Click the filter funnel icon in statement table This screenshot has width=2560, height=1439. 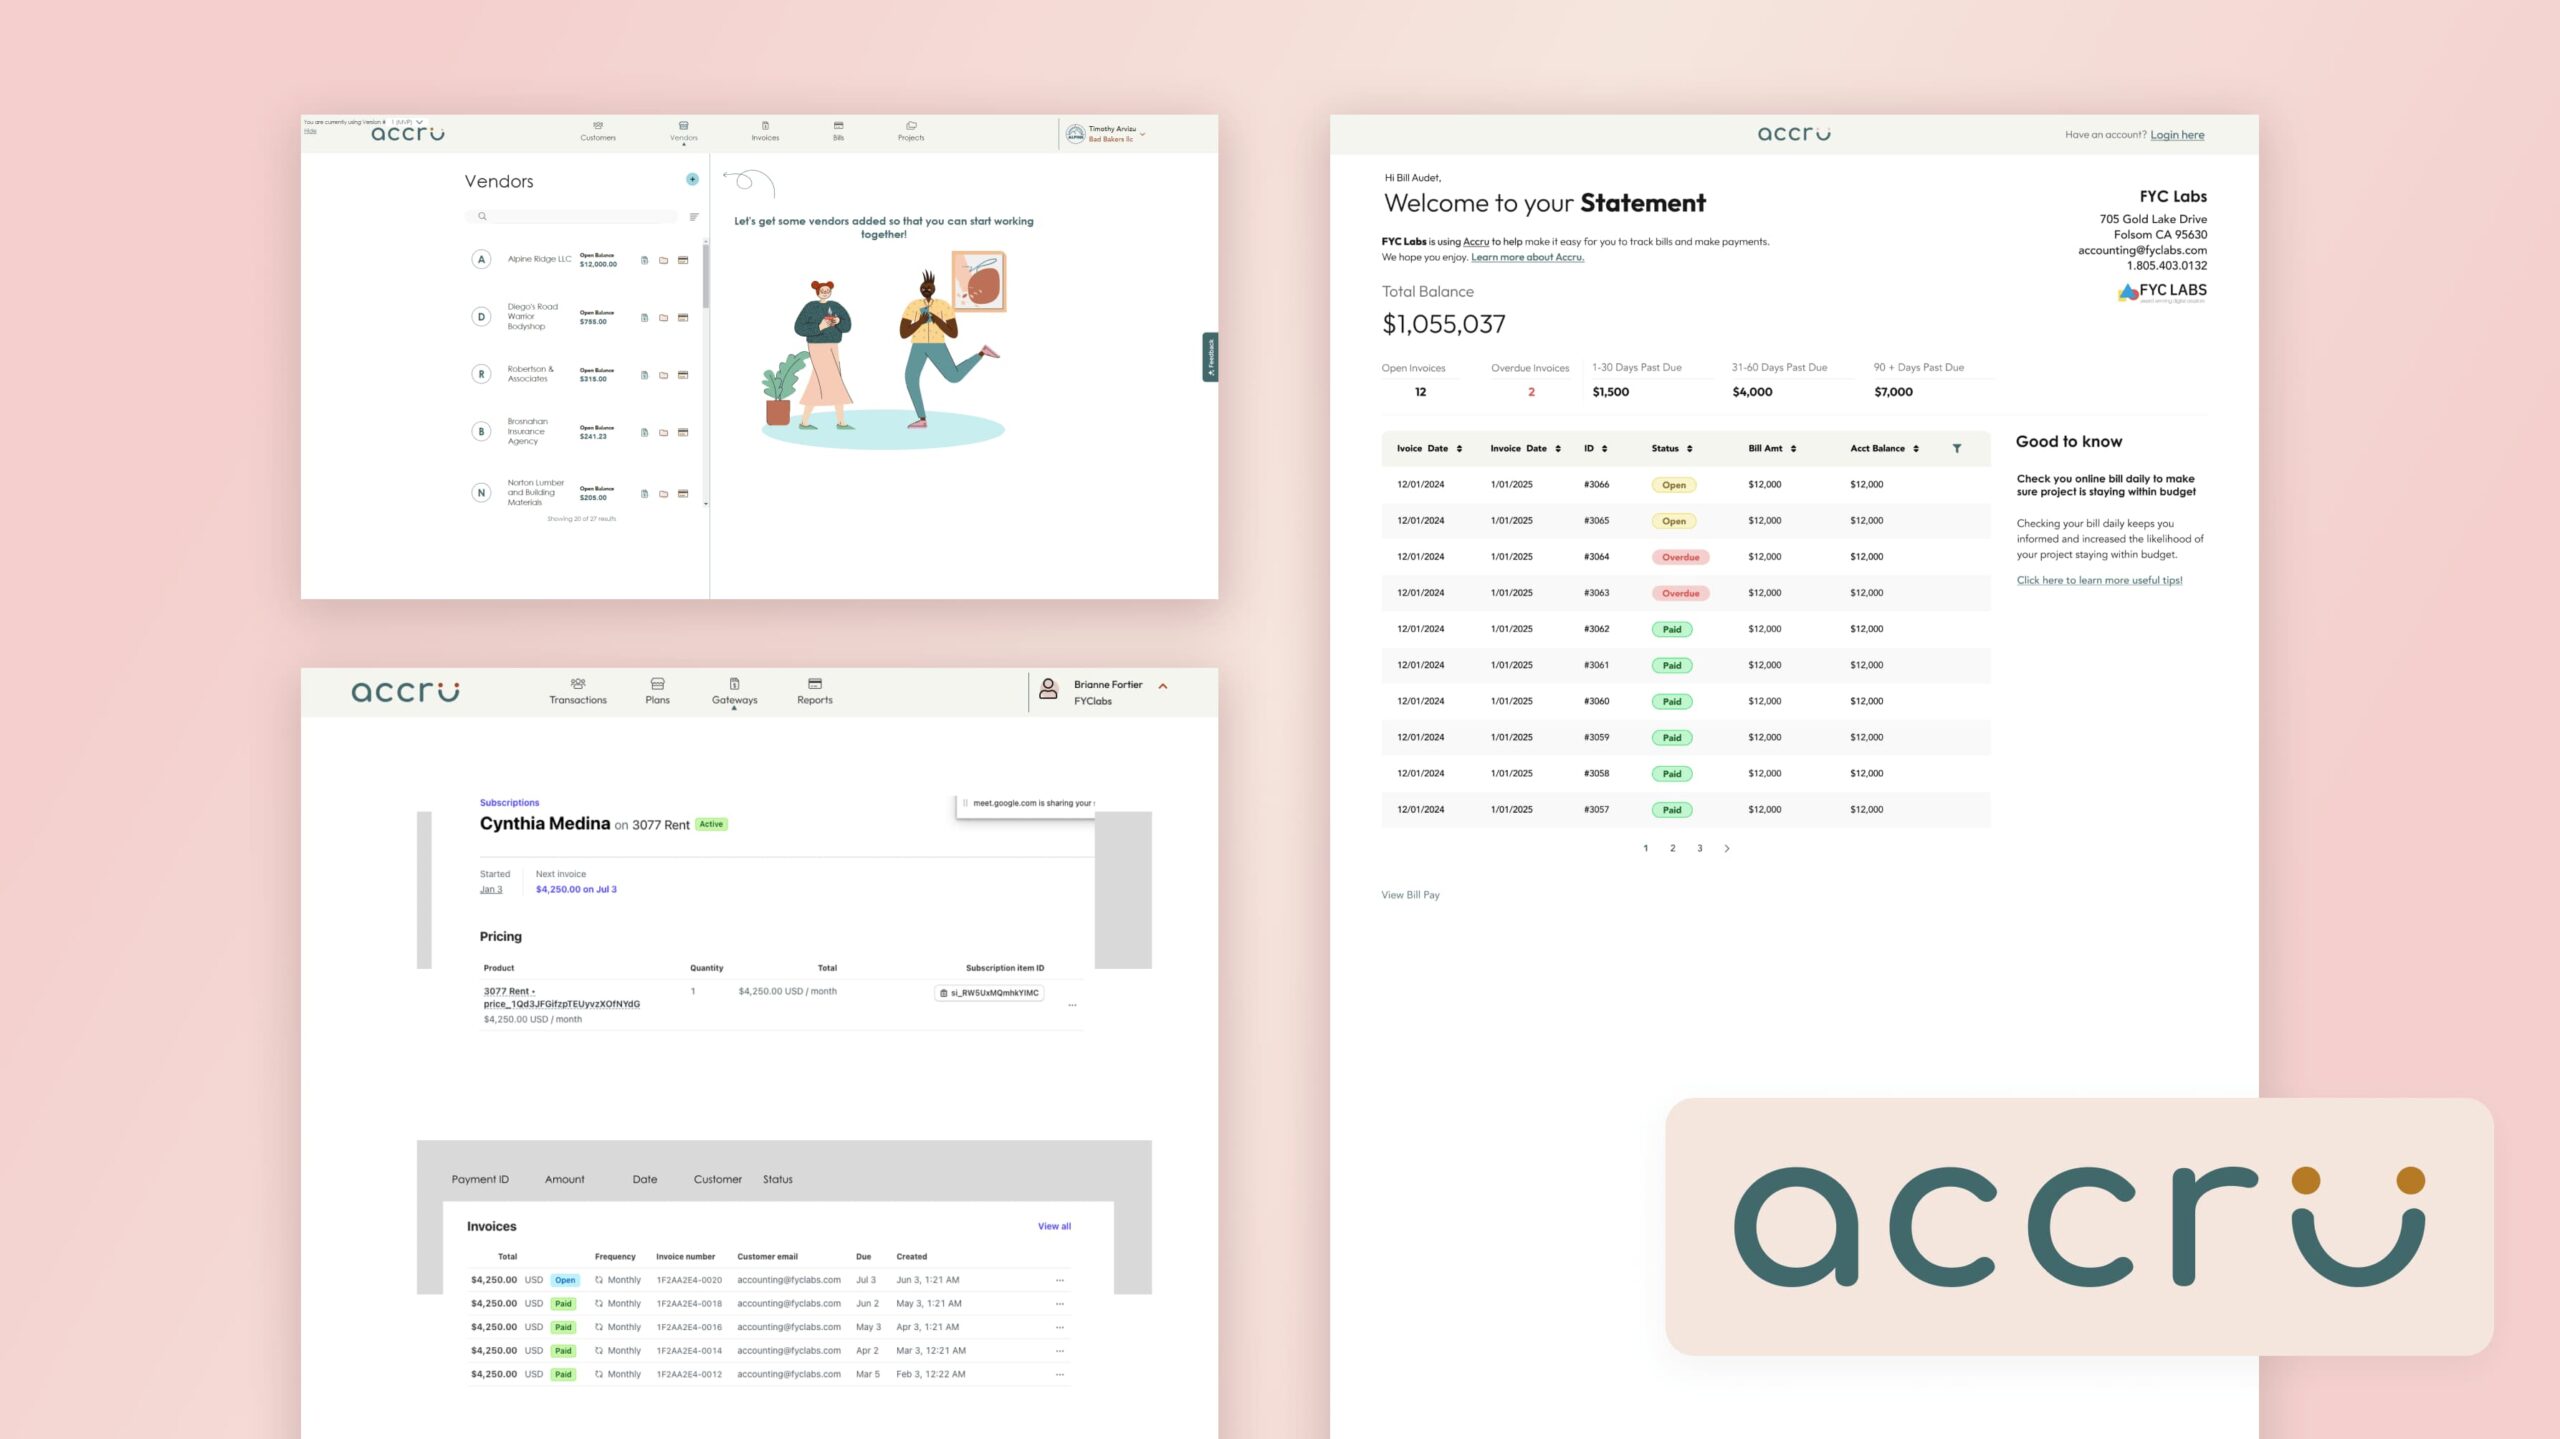(x=1957, y=448)
